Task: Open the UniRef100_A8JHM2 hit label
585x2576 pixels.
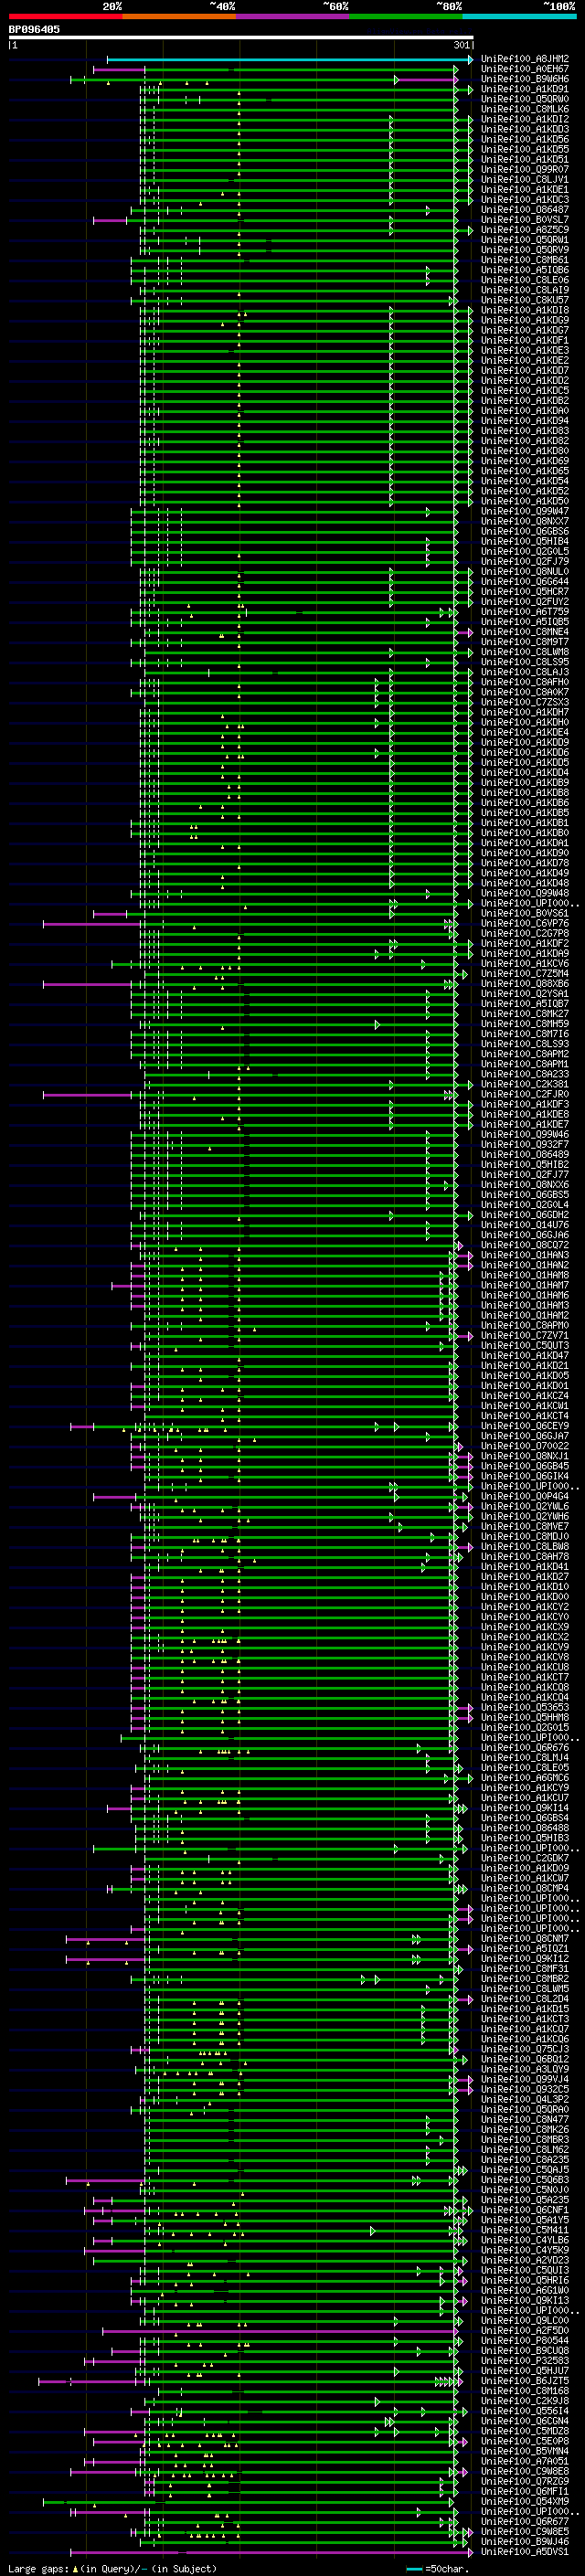Action: pos(525,59)
